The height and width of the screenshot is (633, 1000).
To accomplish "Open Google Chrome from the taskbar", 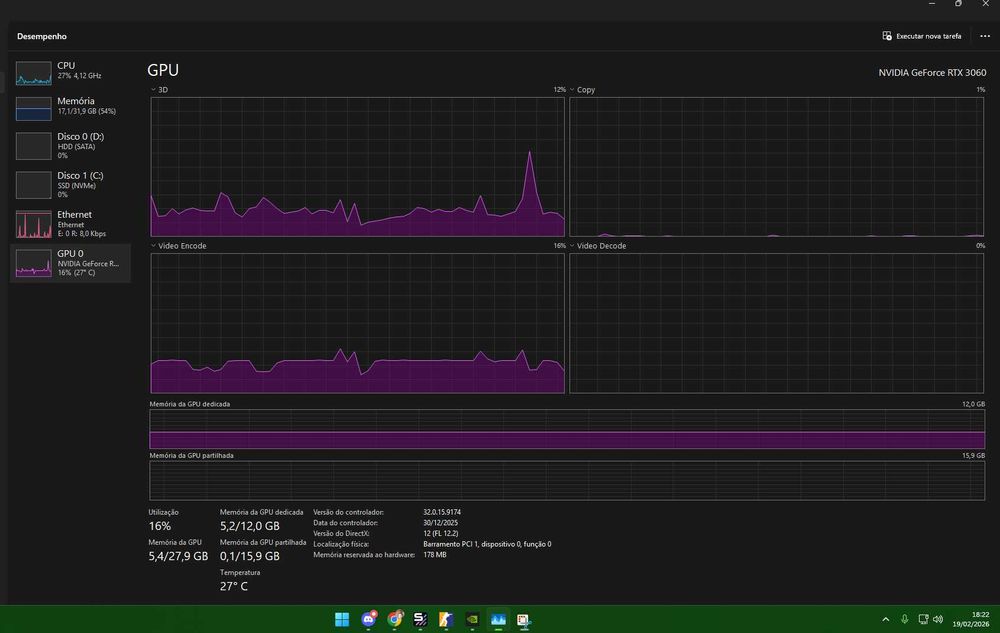I will 395,619.
